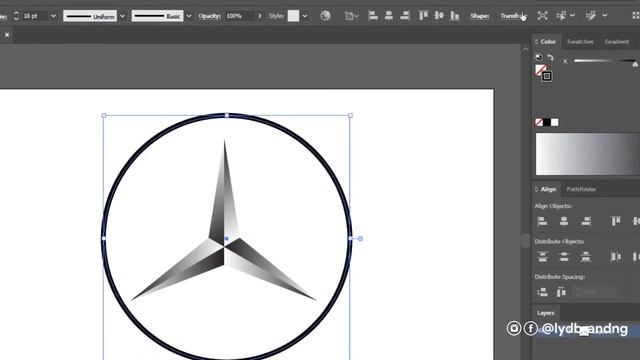Switch to the Swatches panel tab
The width and height of the screenshot is (640, 360).
pos(580,42)
